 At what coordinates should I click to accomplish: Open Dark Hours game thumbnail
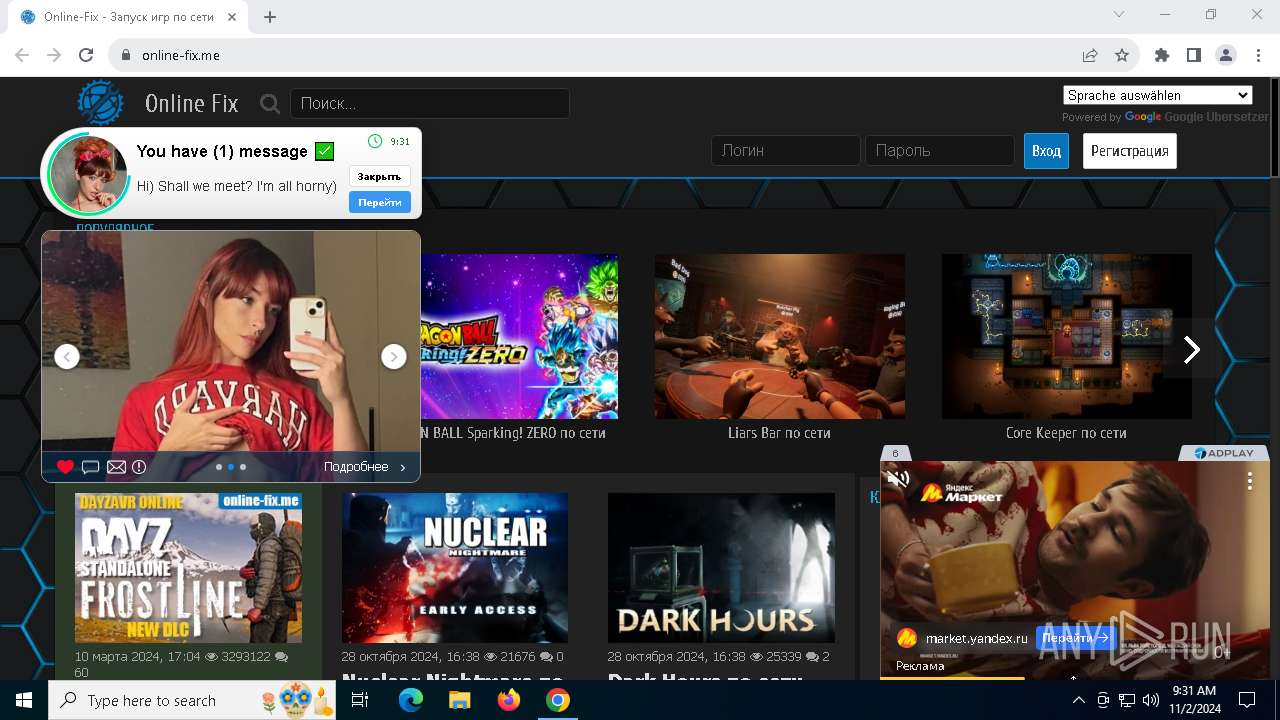pyautogui.click(x=721, y=568)
